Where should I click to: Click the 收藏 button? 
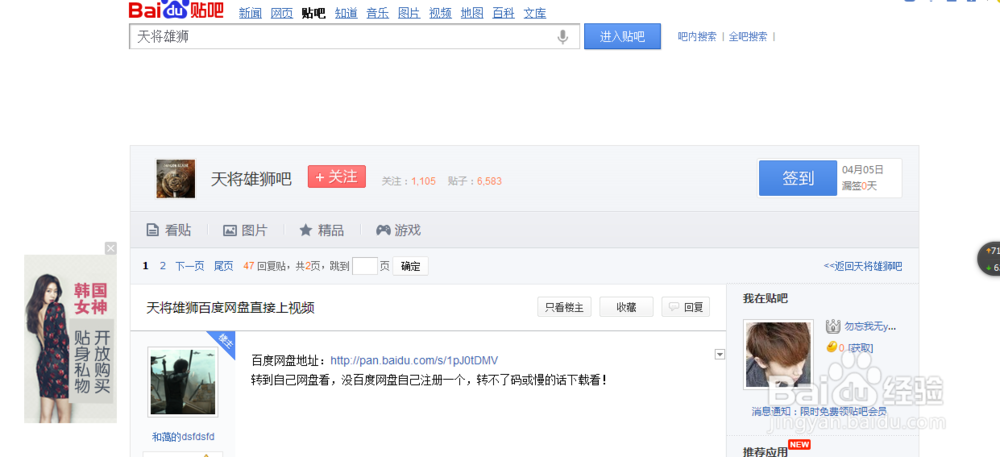626,307
